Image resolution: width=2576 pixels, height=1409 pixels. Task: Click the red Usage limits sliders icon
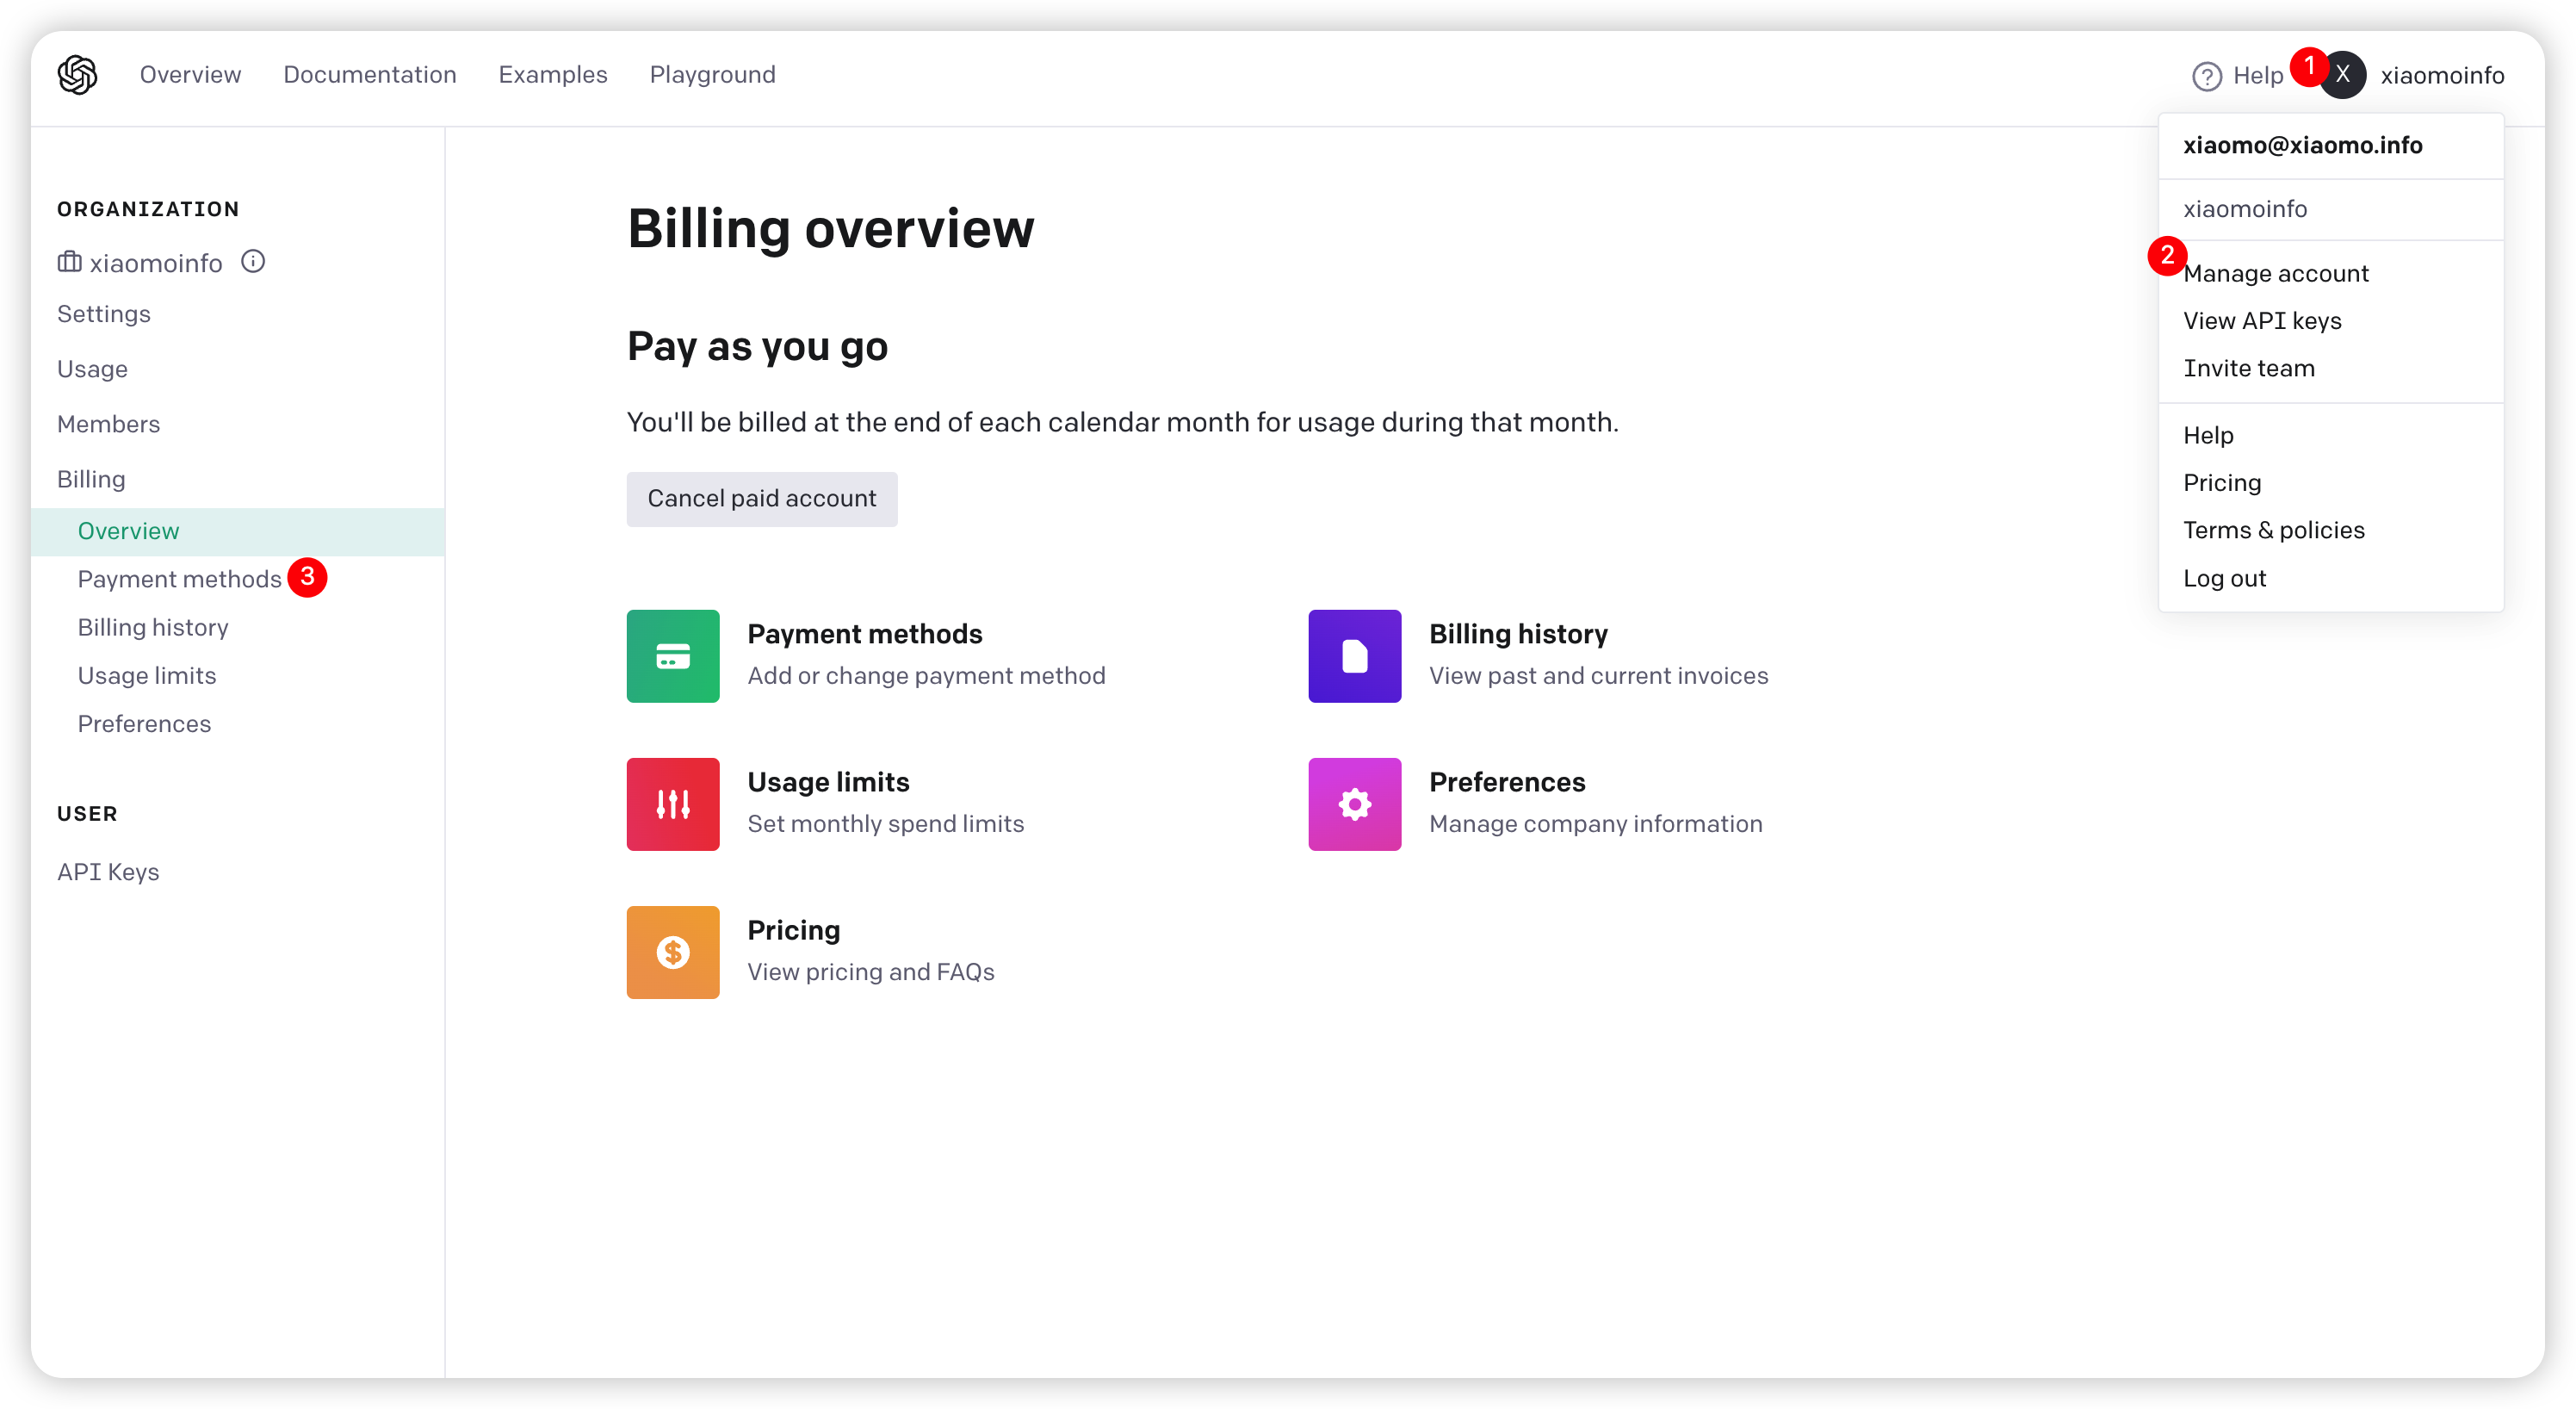(x=672, y=804)
